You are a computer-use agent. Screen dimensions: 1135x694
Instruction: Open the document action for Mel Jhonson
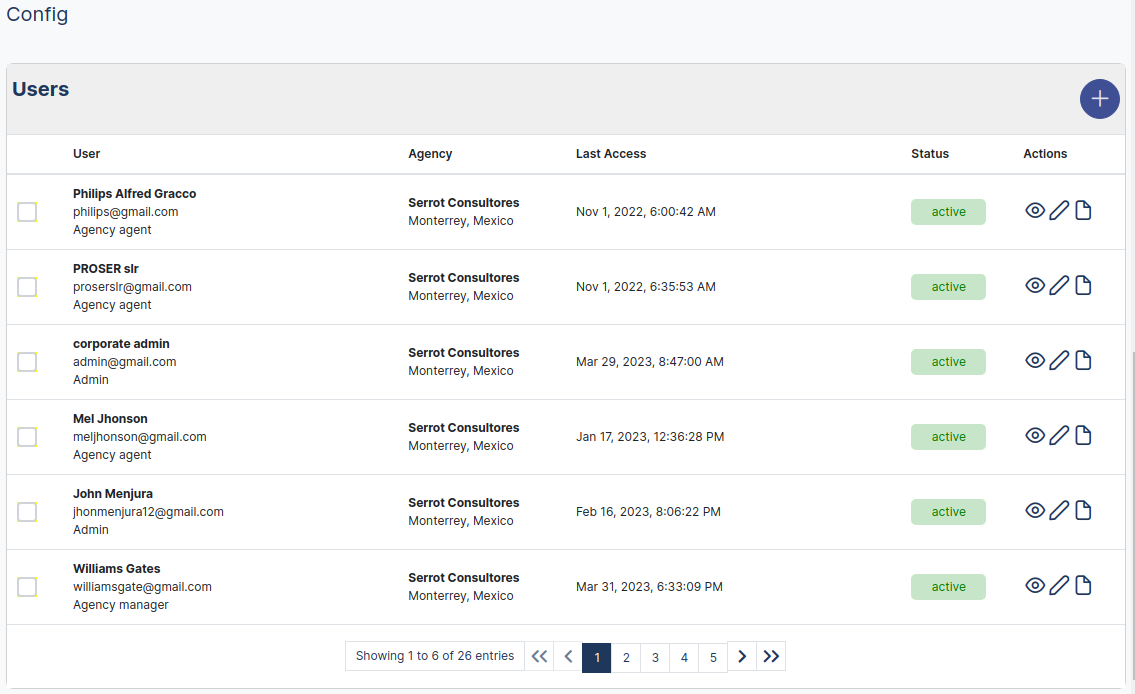point(1083,435)
